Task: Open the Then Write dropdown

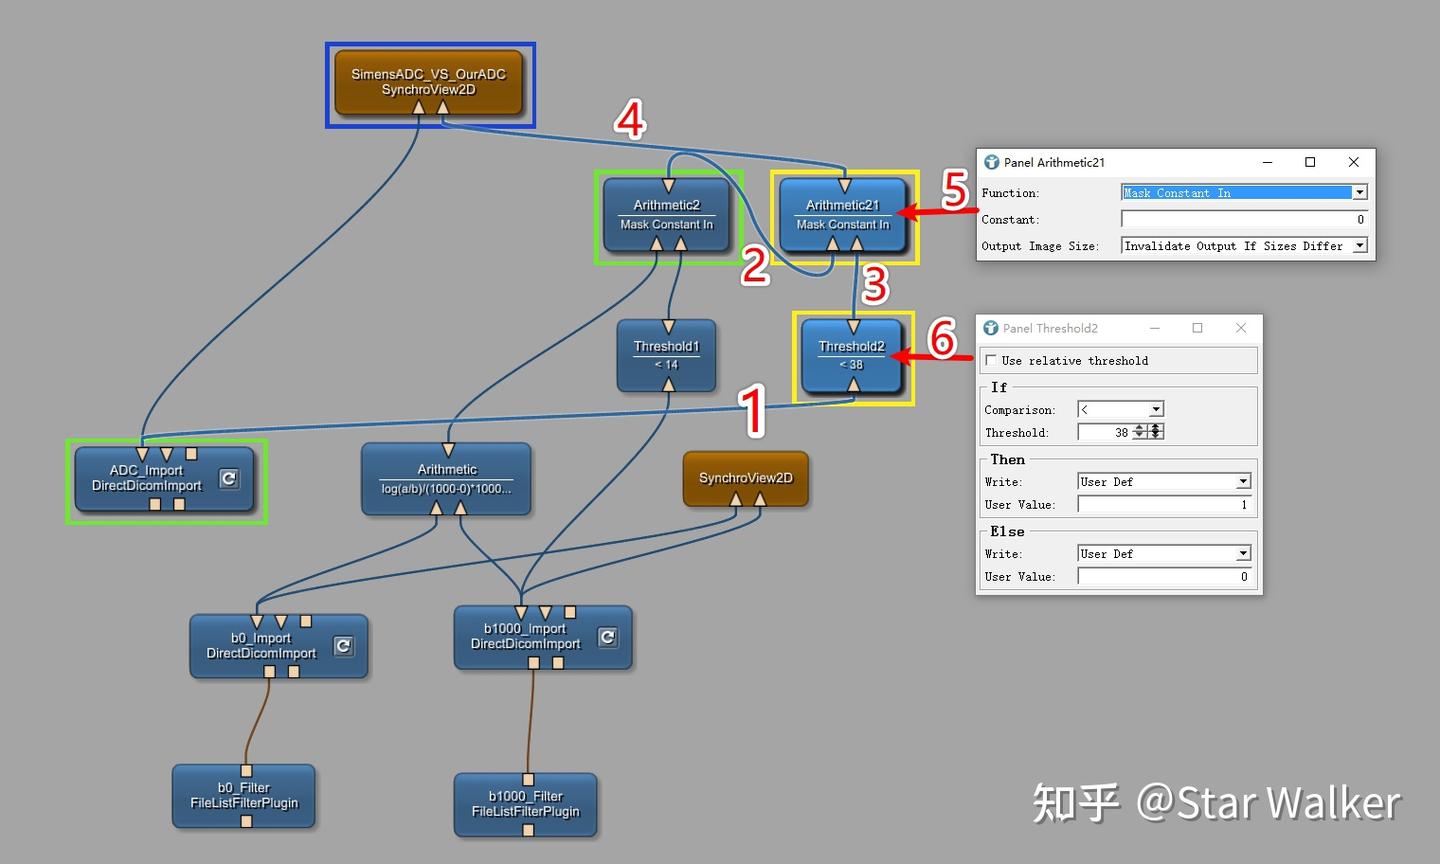Action: pos(1164,481)
